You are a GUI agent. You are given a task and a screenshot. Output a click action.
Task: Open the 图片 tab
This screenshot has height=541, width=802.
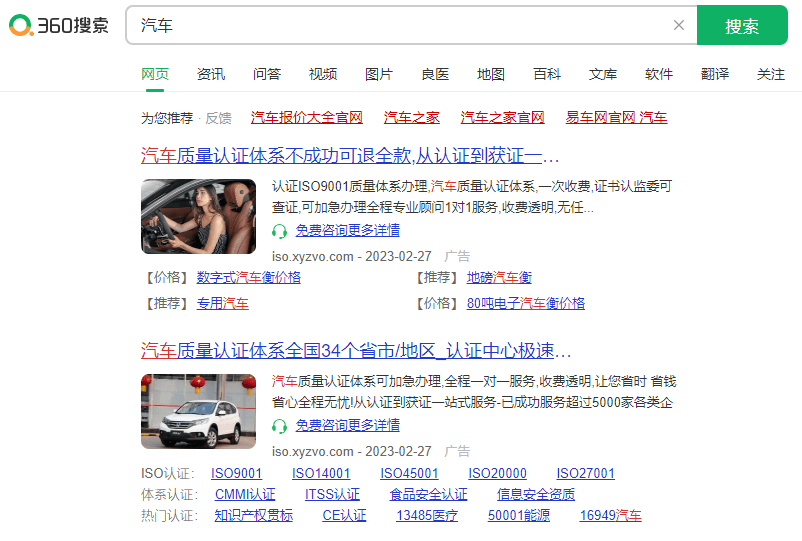[379, 74]
